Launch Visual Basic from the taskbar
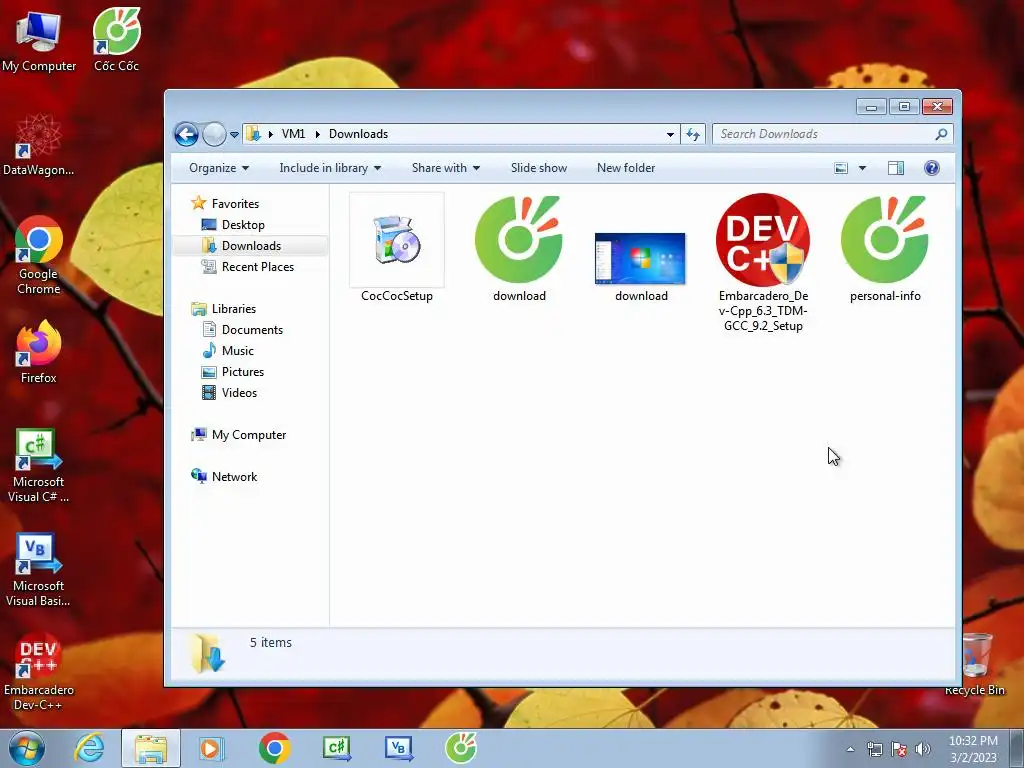Image resolution: width=1024 pixels, height=768 pixels. [399, 748]
